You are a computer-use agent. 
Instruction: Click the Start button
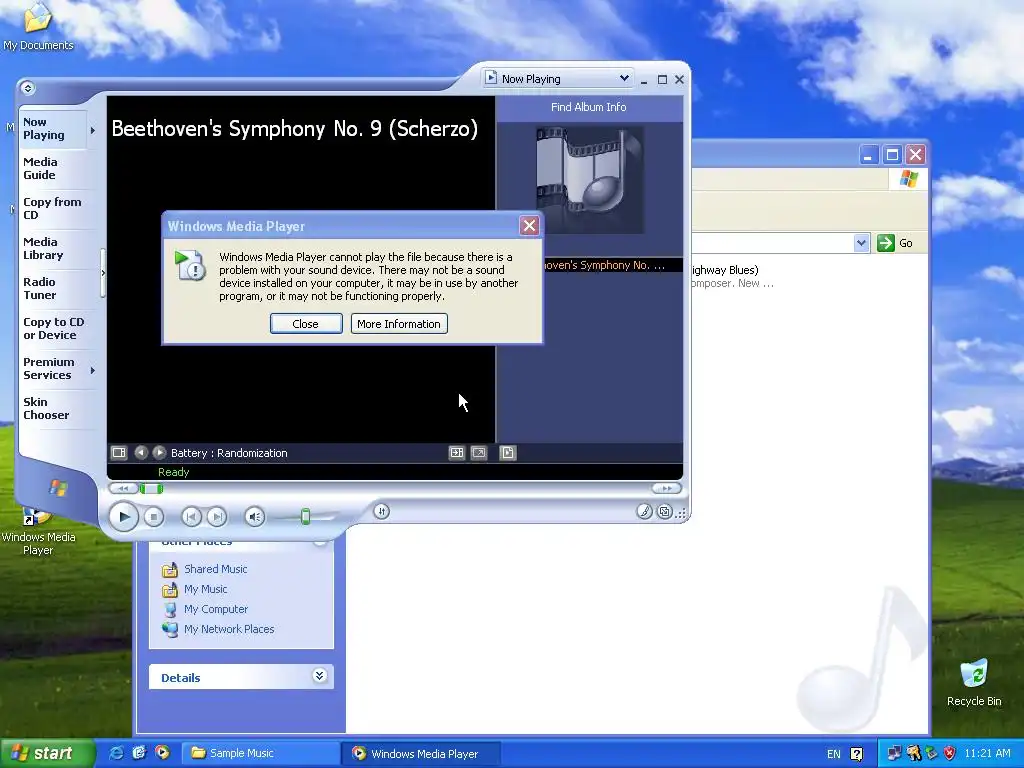click(46, 754)
